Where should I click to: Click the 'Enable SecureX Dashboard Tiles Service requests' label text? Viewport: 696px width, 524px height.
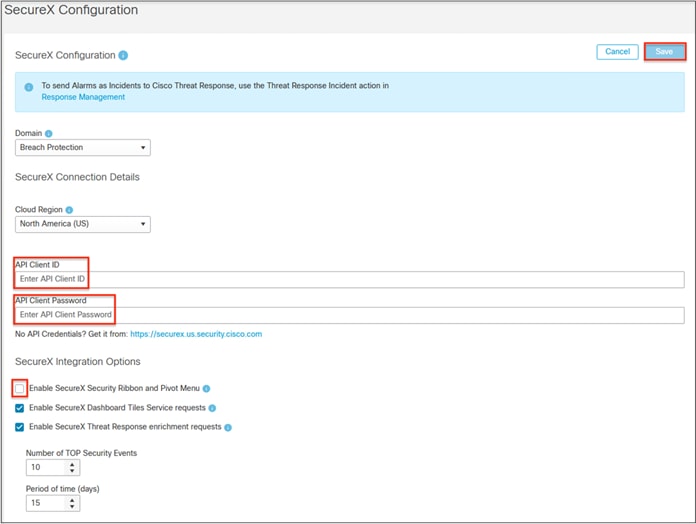(117, 408)
